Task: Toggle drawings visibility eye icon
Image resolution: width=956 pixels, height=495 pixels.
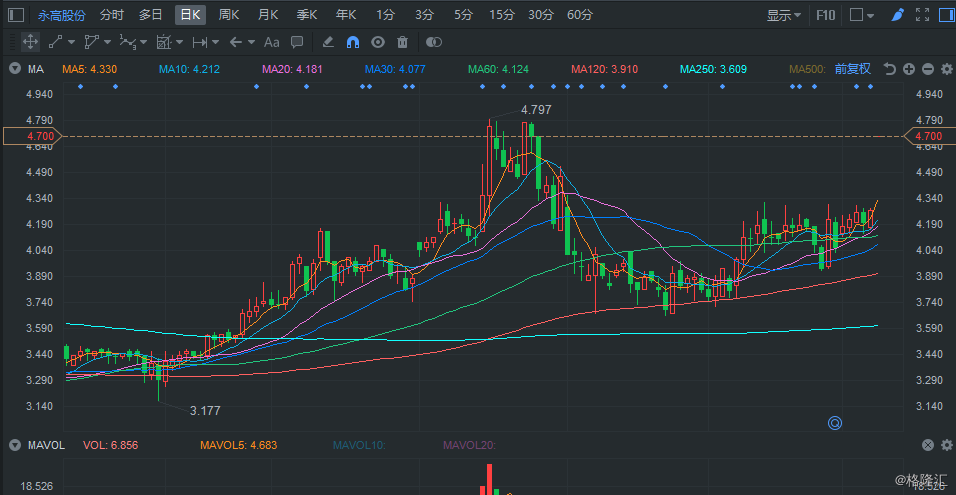Action: pyautogui.click(x=378, y=42)
